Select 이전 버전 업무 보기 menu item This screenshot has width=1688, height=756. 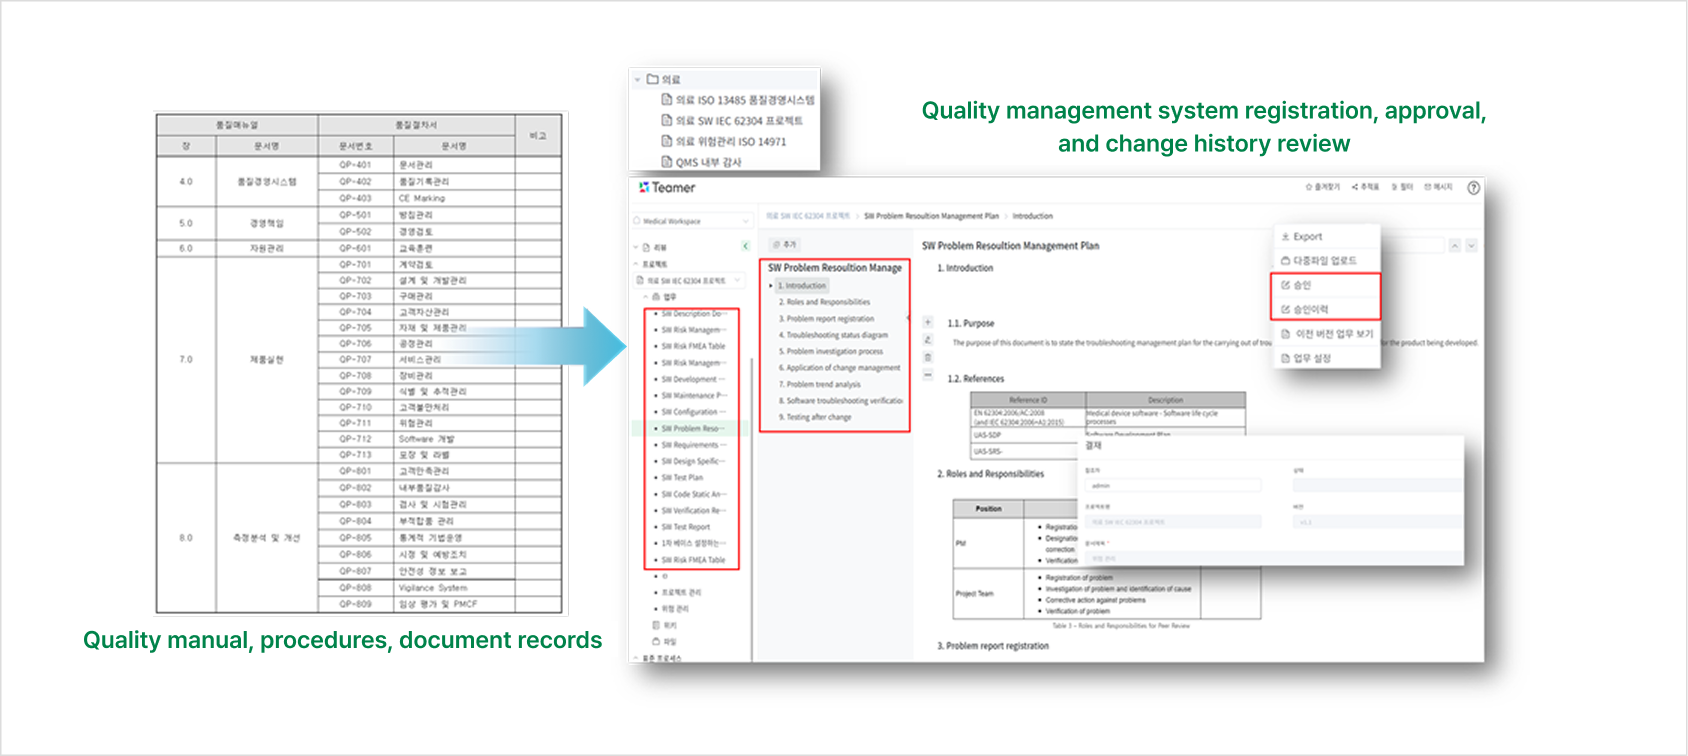tap(1327, 334)
